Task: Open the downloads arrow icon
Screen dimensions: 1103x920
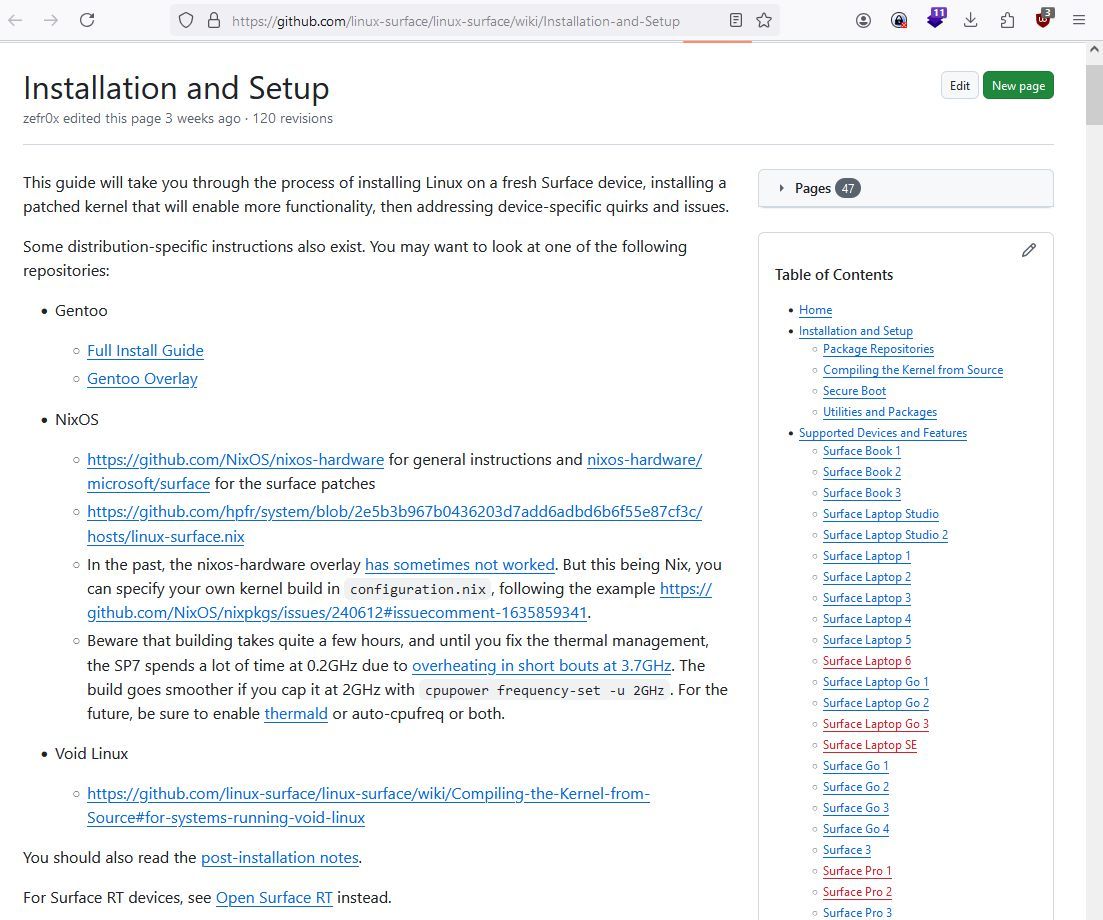Action: tap(971, 20)
